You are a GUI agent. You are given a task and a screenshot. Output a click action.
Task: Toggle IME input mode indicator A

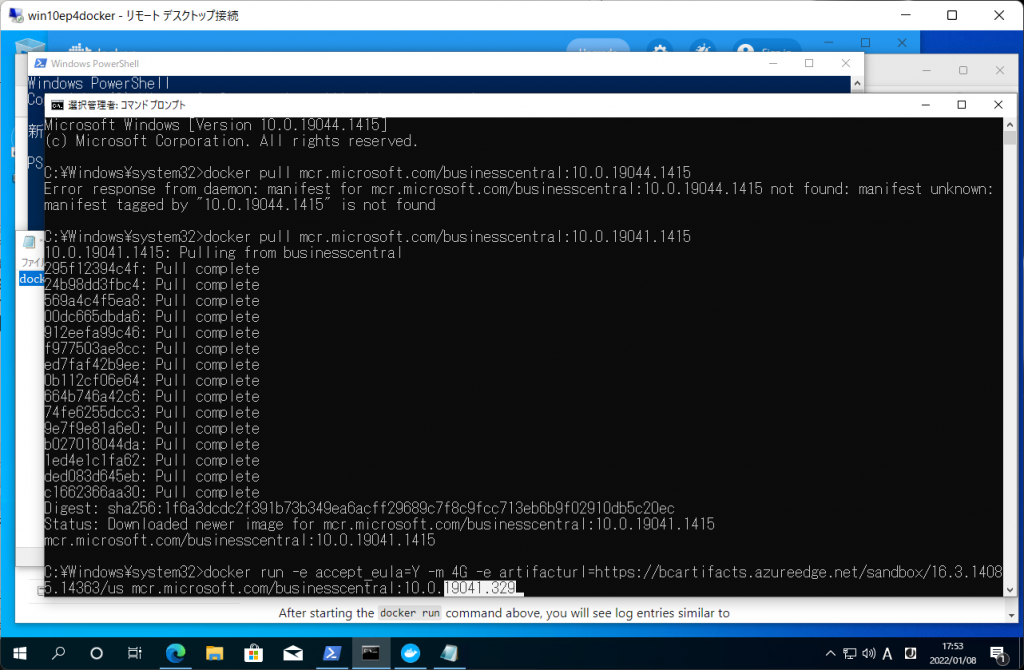(888, 653)
